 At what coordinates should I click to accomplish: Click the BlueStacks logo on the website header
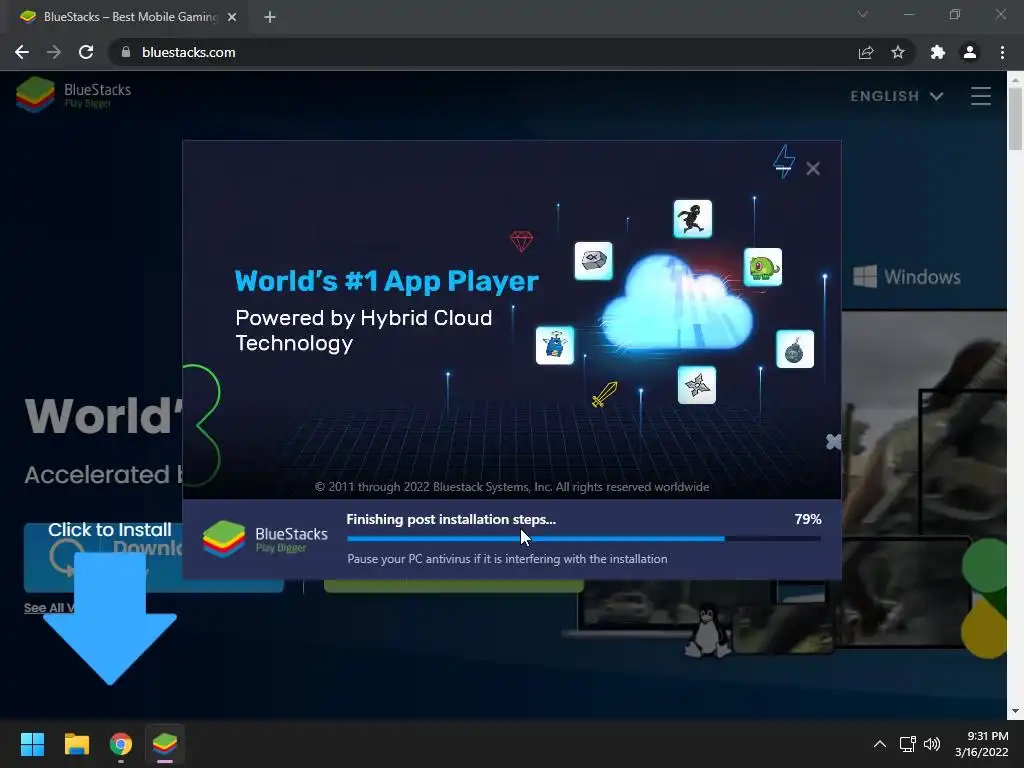(x=74, y=95)
